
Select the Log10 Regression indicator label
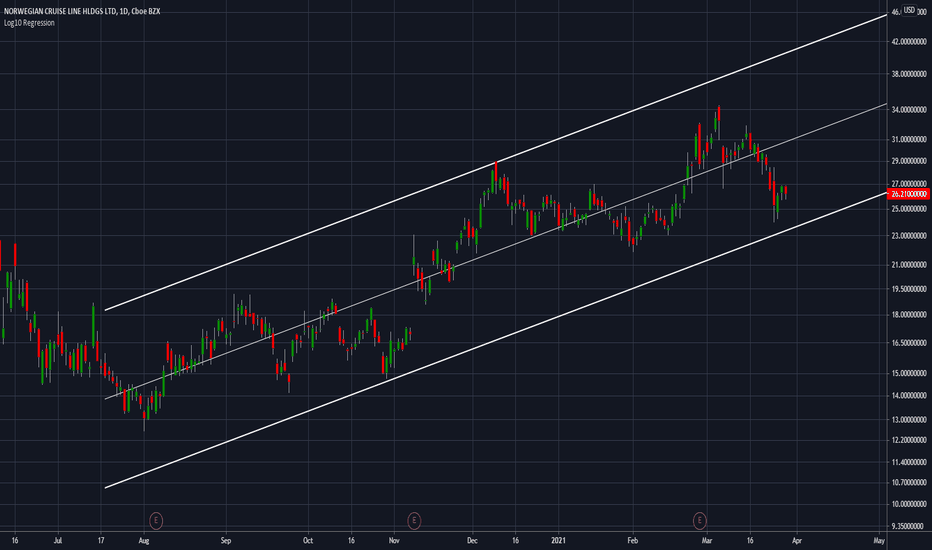click(x=29, y=23)
